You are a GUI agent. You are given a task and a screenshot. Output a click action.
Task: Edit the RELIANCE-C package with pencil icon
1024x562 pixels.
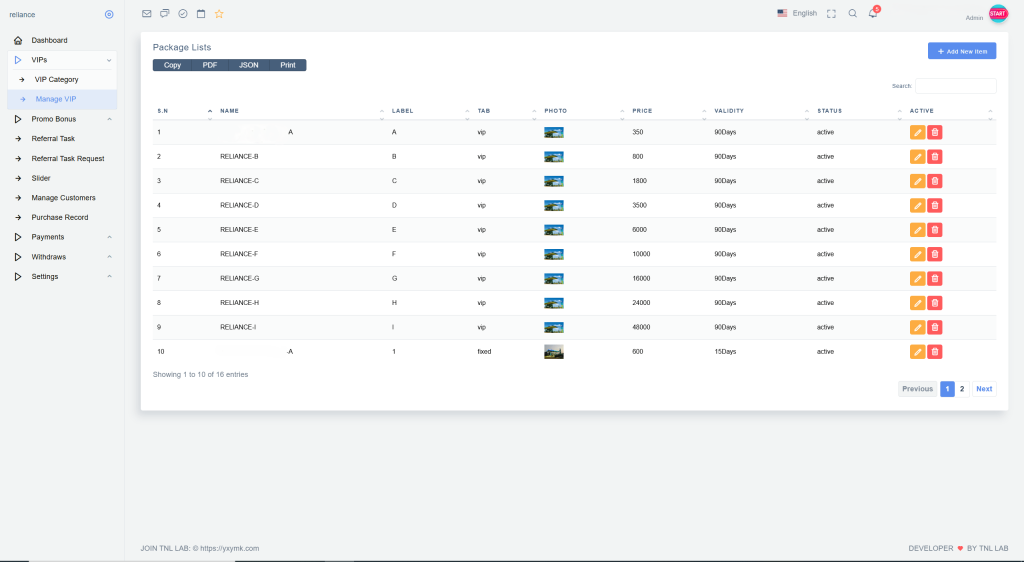click(918, 181)
